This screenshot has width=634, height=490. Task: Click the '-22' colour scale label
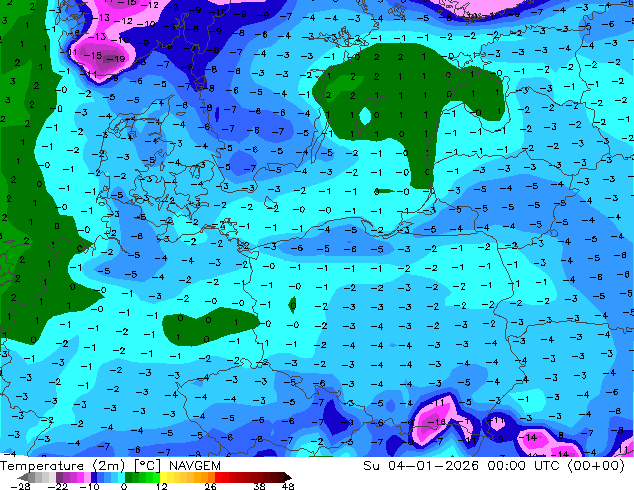point(58,486)
